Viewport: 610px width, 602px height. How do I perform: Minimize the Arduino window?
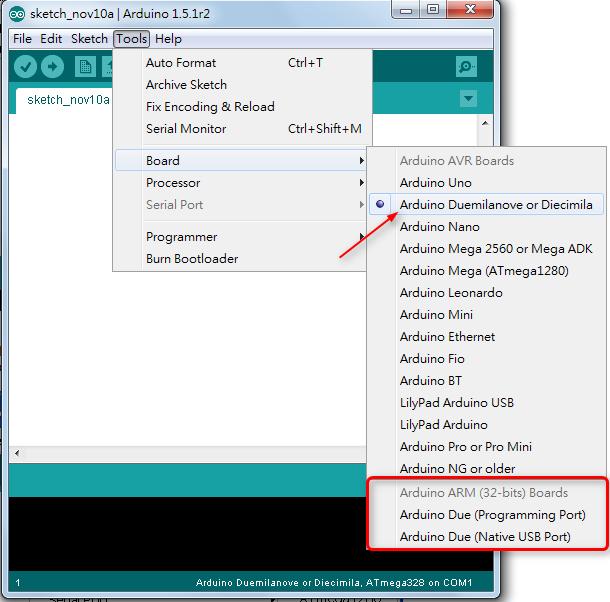(x=406, y=10)
